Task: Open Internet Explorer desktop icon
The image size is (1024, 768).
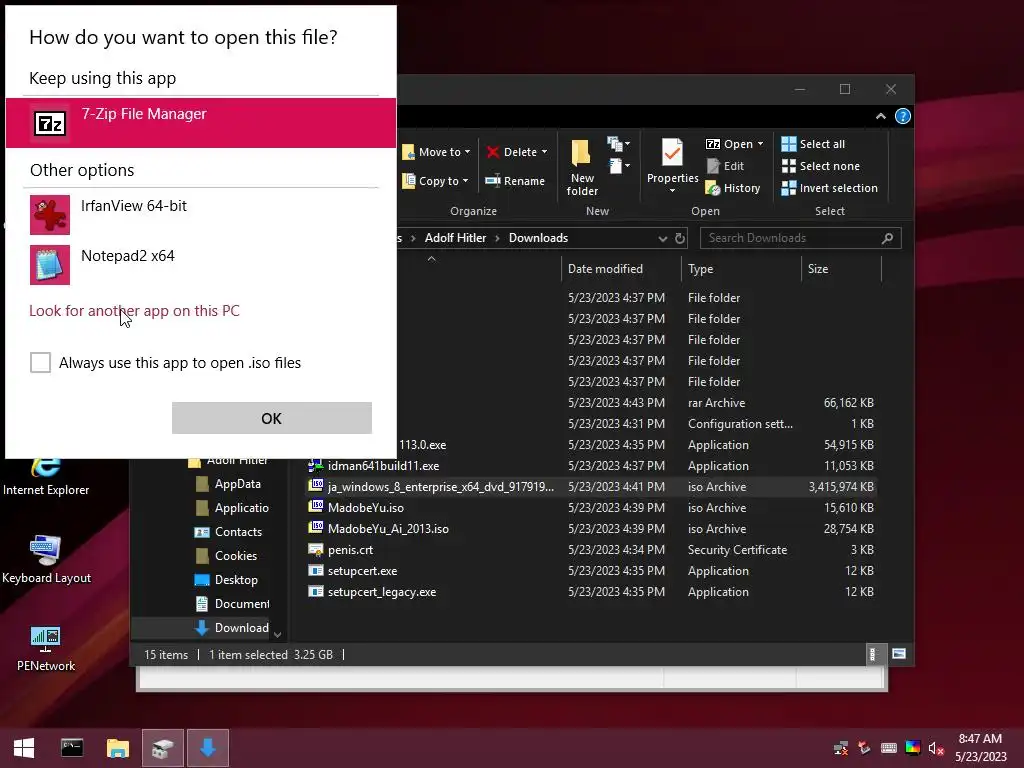Action: tap(46, 477)
